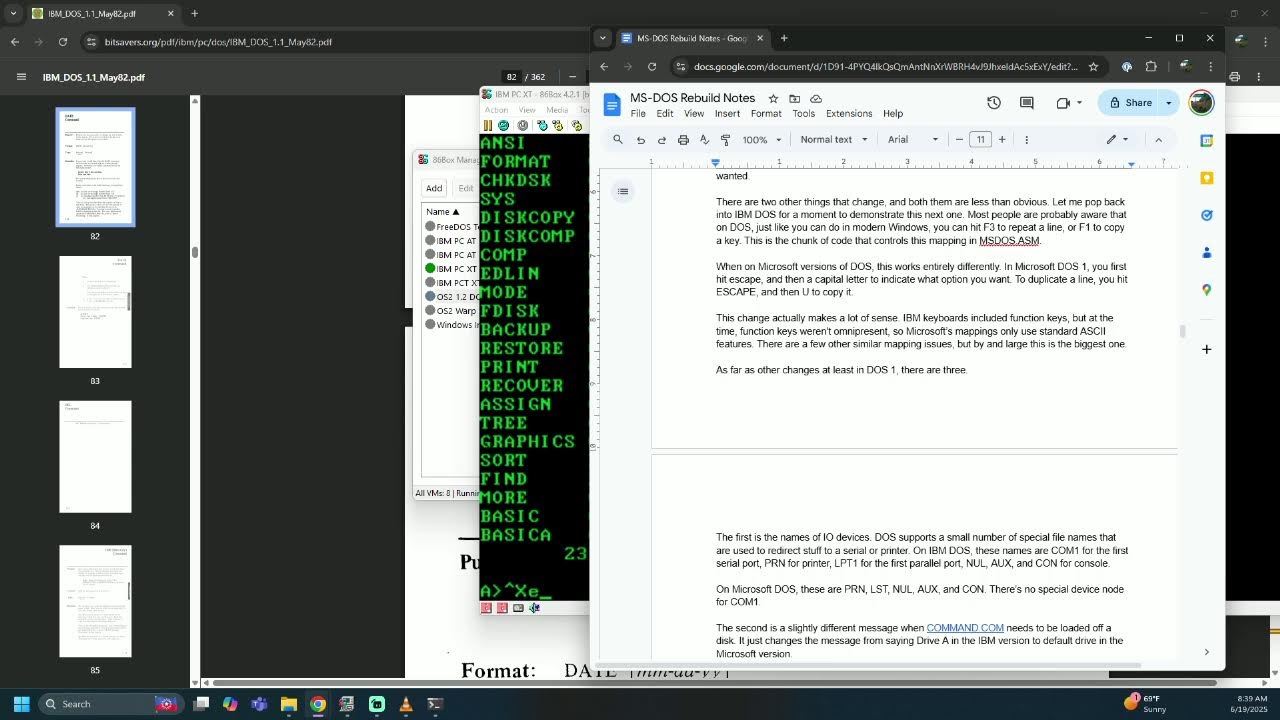Redo the last edit in Google Docs
This screenshot has width=1280, height=720.
(x=662, y=140)
